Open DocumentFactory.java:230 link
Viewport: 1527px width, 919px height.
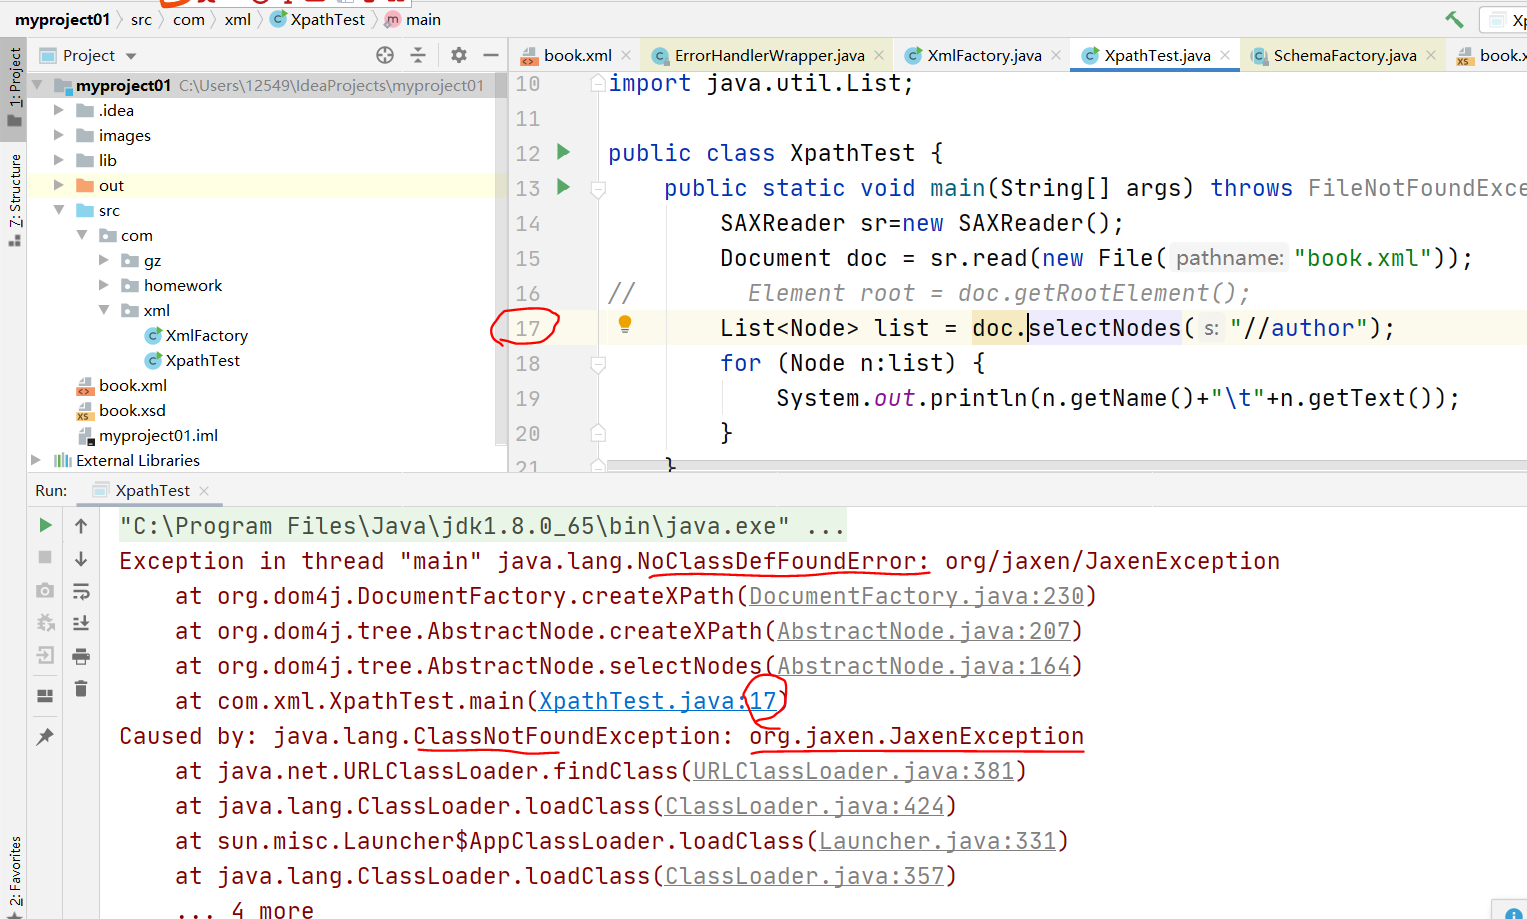916,596
